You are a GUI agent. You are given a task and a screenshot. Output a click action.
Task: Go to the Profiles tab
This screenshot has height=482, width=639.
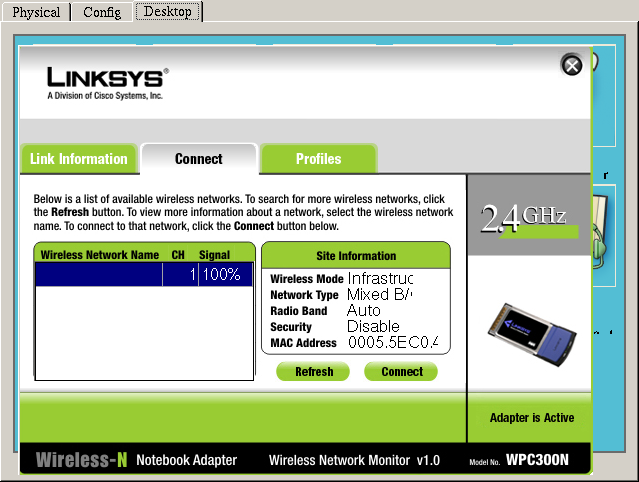(318, 159)
